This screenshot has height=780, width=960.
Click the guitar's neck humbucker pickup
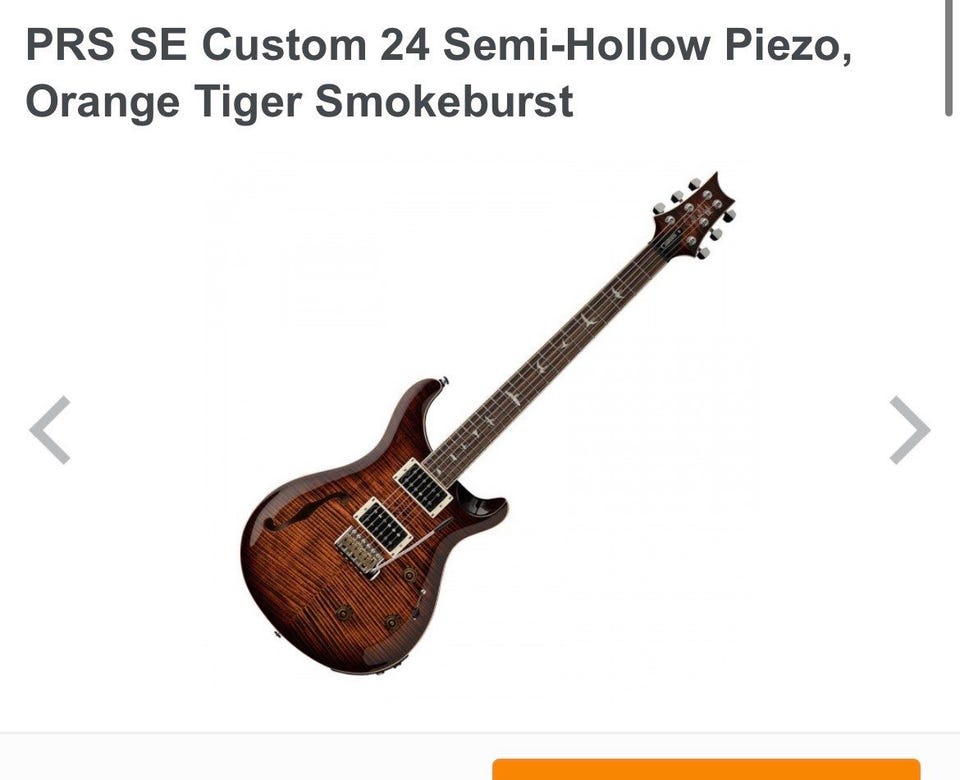click(424, 487)
